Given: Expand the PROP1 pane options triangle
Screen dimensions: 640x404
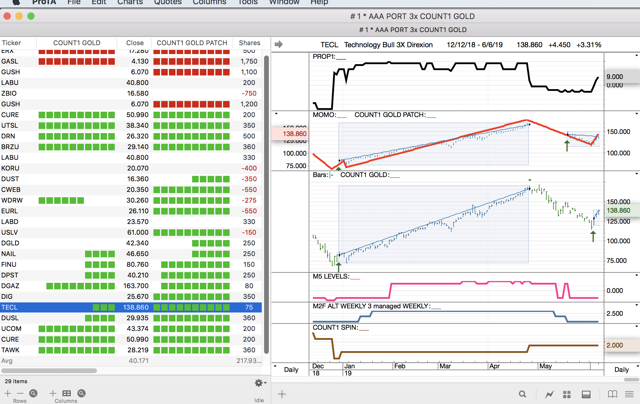Looking at the screenshot, I should [636, 55].
